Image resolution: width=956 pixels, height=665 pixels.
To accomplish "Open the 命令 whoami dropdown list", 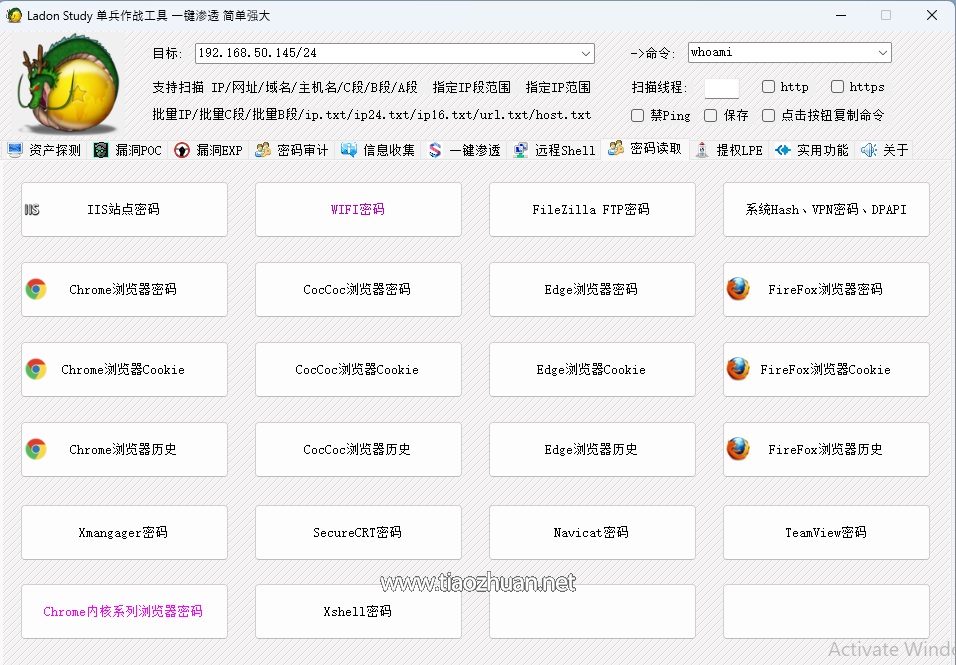I will pos(883,52).
